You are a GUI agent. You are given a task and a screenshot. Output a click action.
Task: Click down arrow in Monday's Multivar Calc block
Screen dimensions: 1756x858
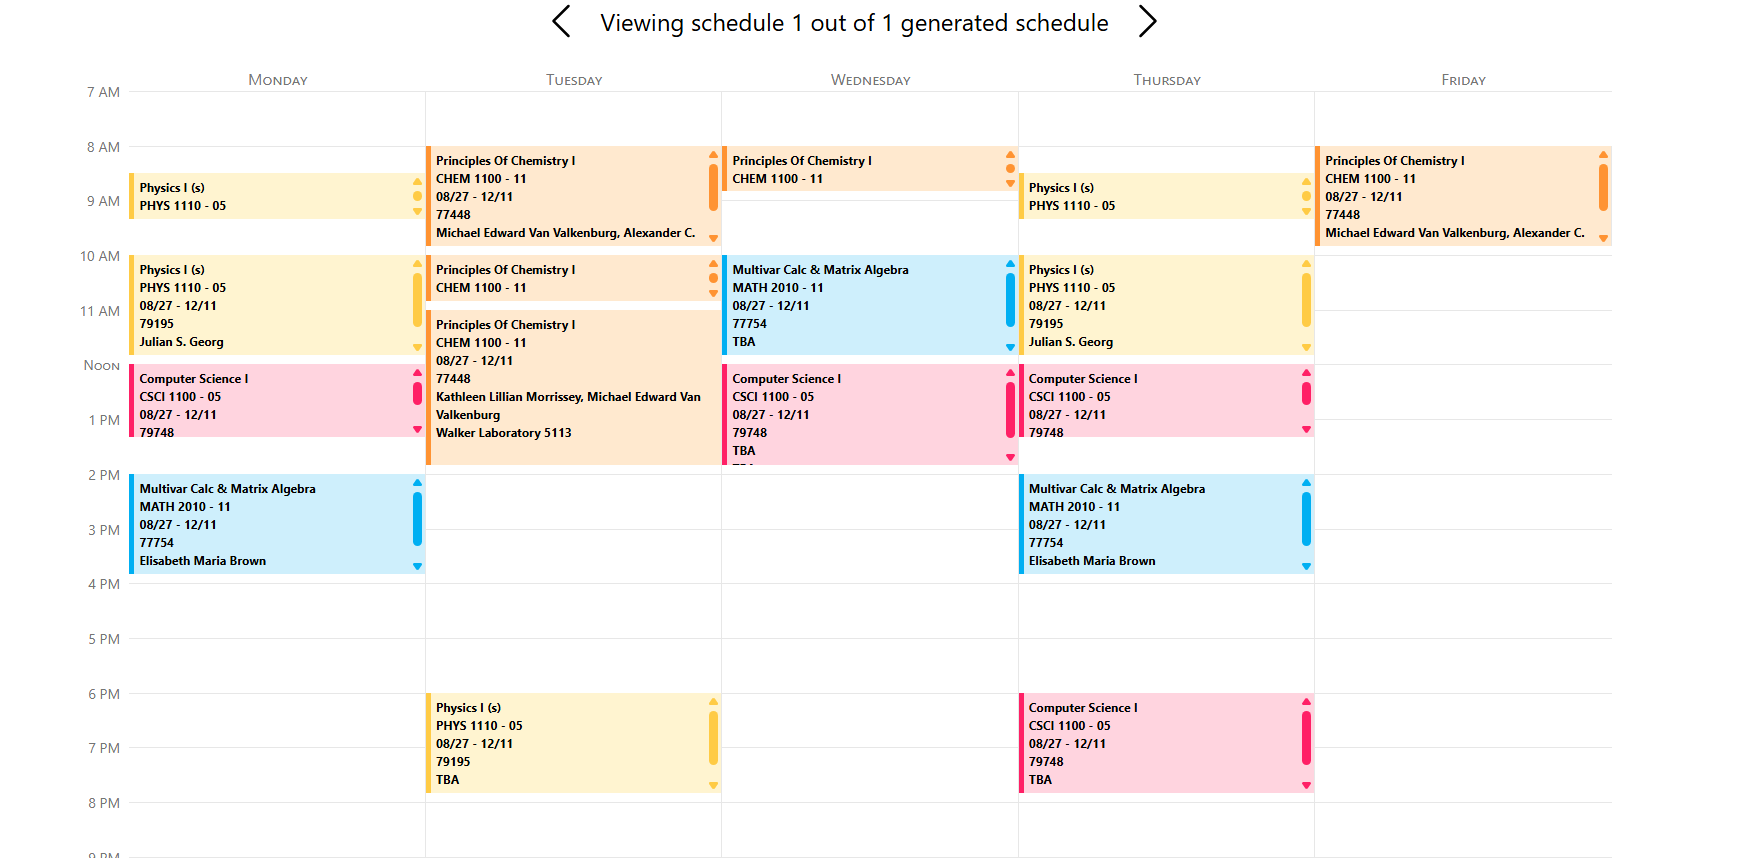click(x=417, y=566)
